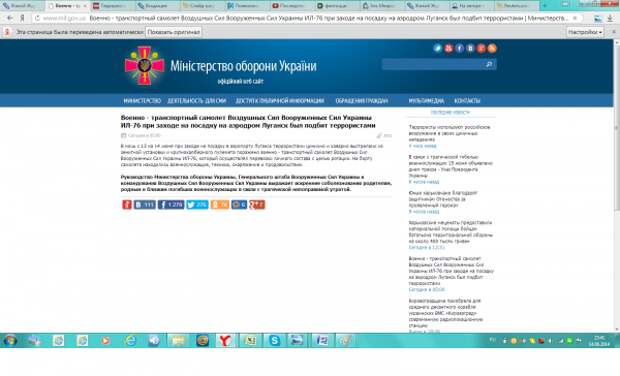The width and height of the screenshot is (620, 376).
Task: Open ОБРАЩЕНИЯ ГРАЖДАН menu item
Action: coord(361,101)
